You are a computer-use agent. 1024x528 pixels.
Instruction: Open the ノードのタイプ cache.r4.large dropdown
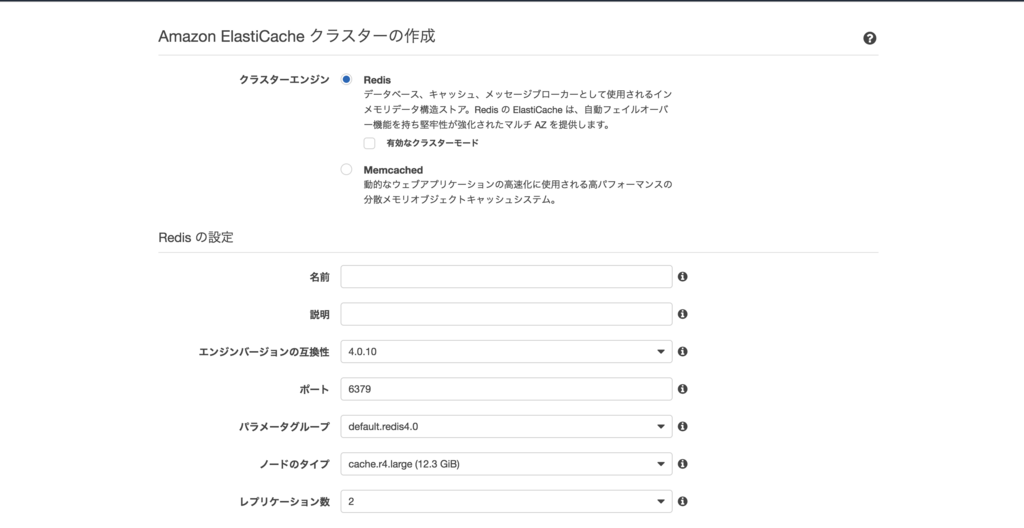click(x=506, y=464)
